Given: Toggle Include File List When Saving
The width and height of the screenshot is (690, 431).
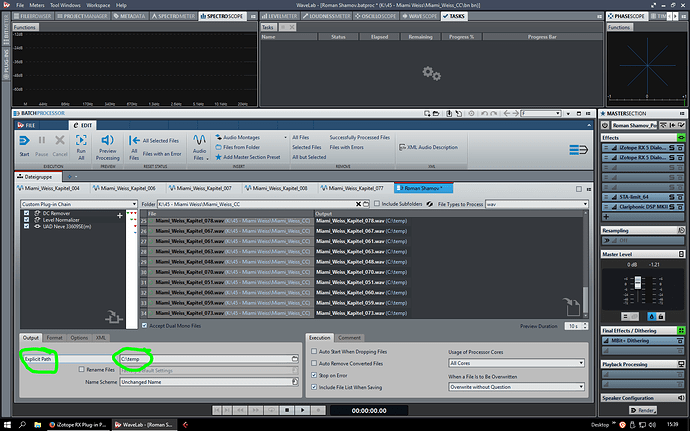Looking at the screenshot, I should point(314,387).
